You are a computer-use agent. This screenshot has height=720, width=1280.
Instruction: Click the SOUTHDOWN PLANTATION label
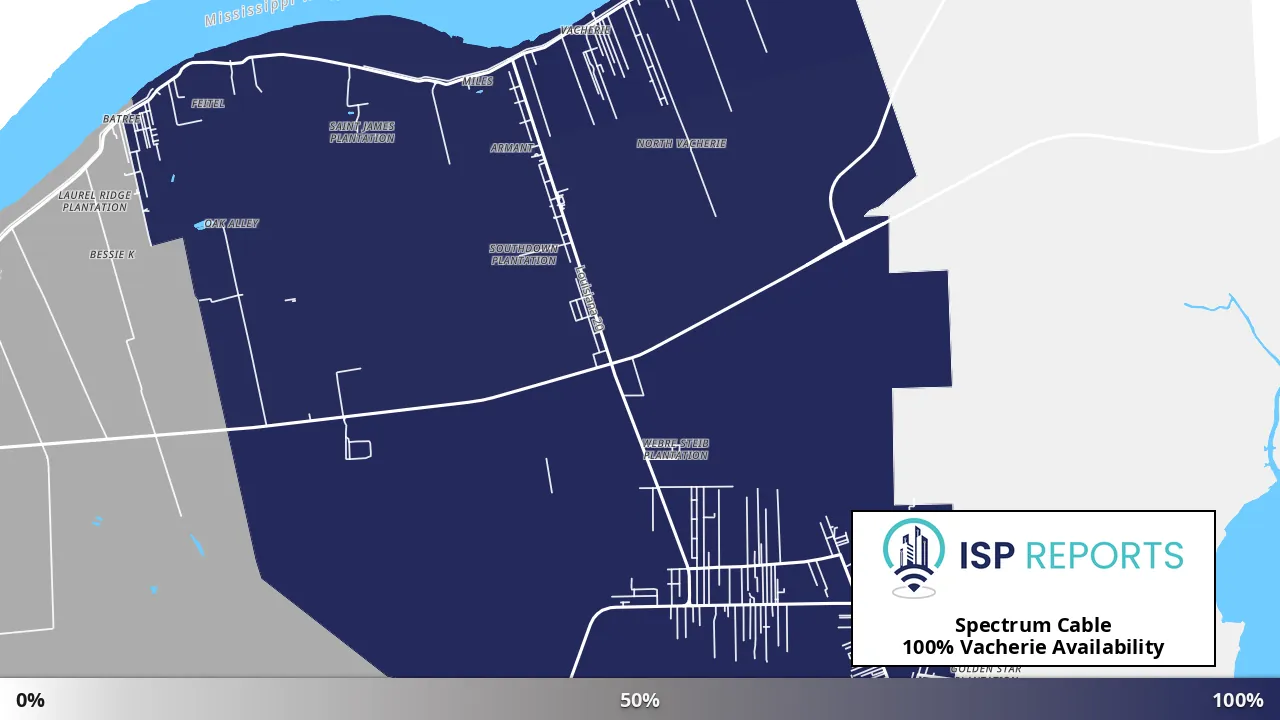click(524, 254)
